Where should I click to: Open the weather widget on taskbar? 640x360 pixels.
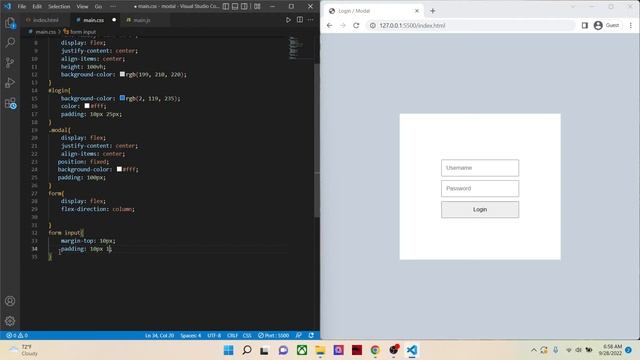coord(24,350)
